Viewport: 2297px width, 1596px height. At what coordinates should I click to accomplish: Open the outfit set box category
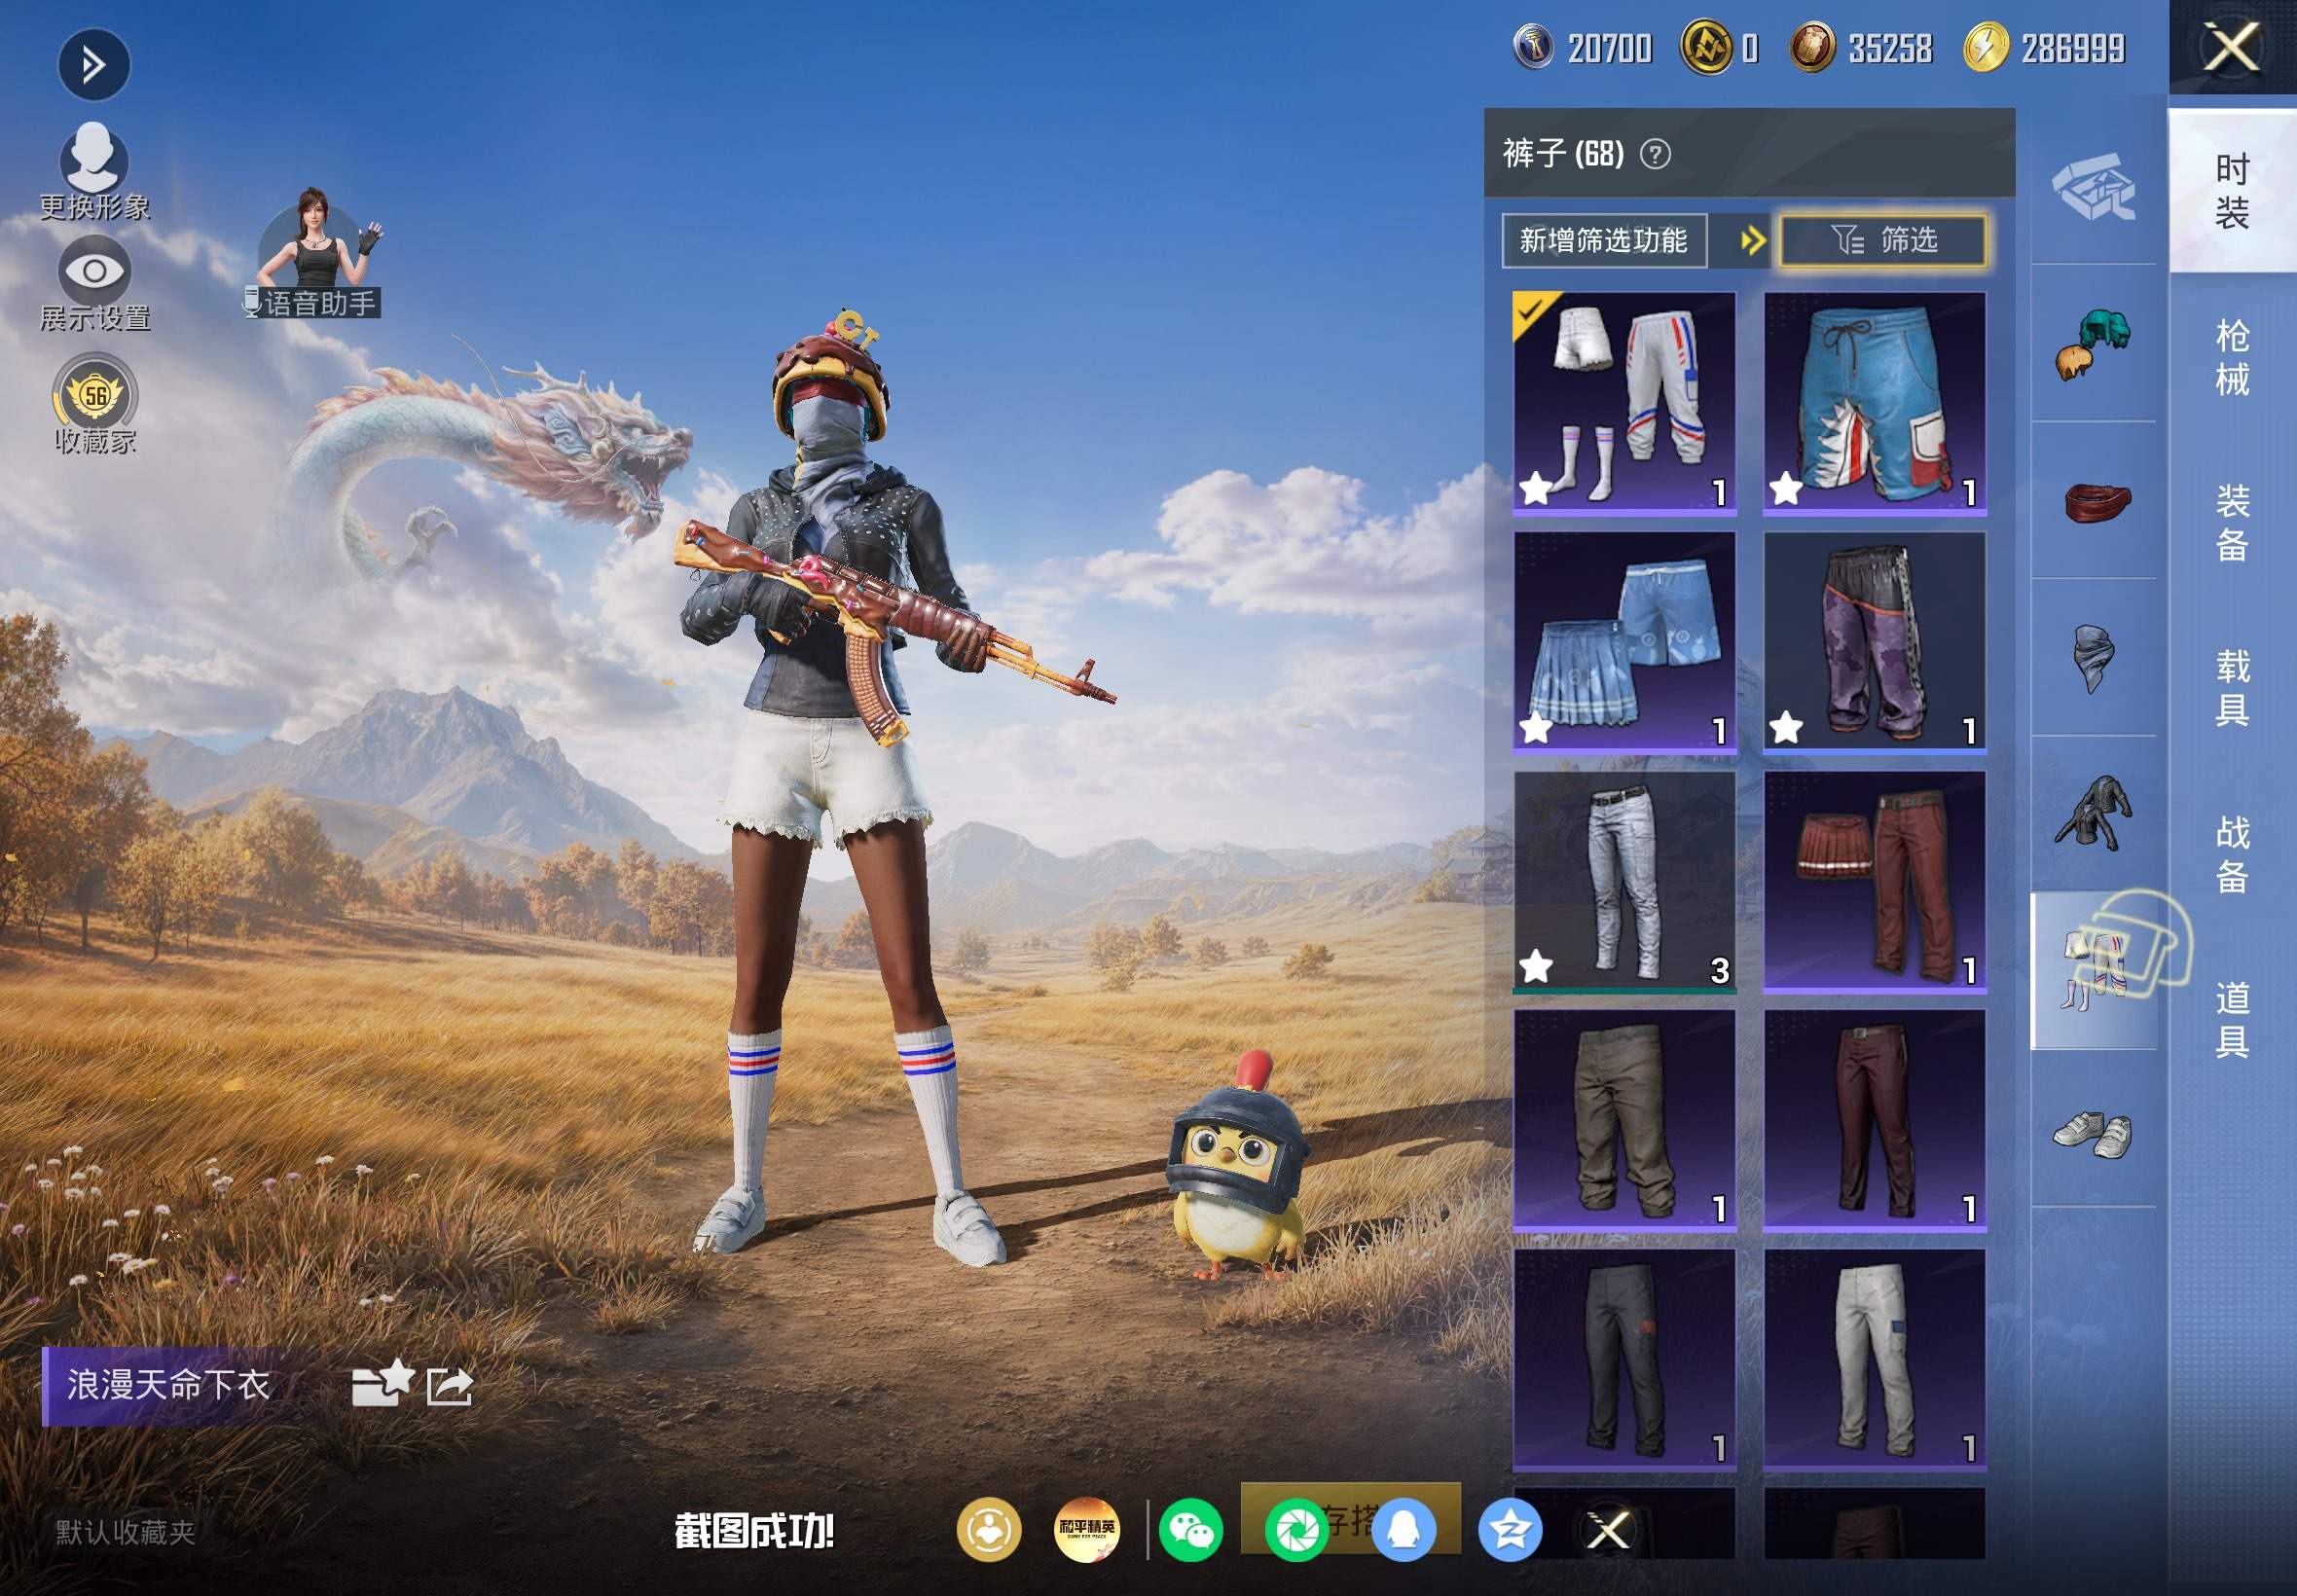pyautogui.click(x=2094, y=186)
